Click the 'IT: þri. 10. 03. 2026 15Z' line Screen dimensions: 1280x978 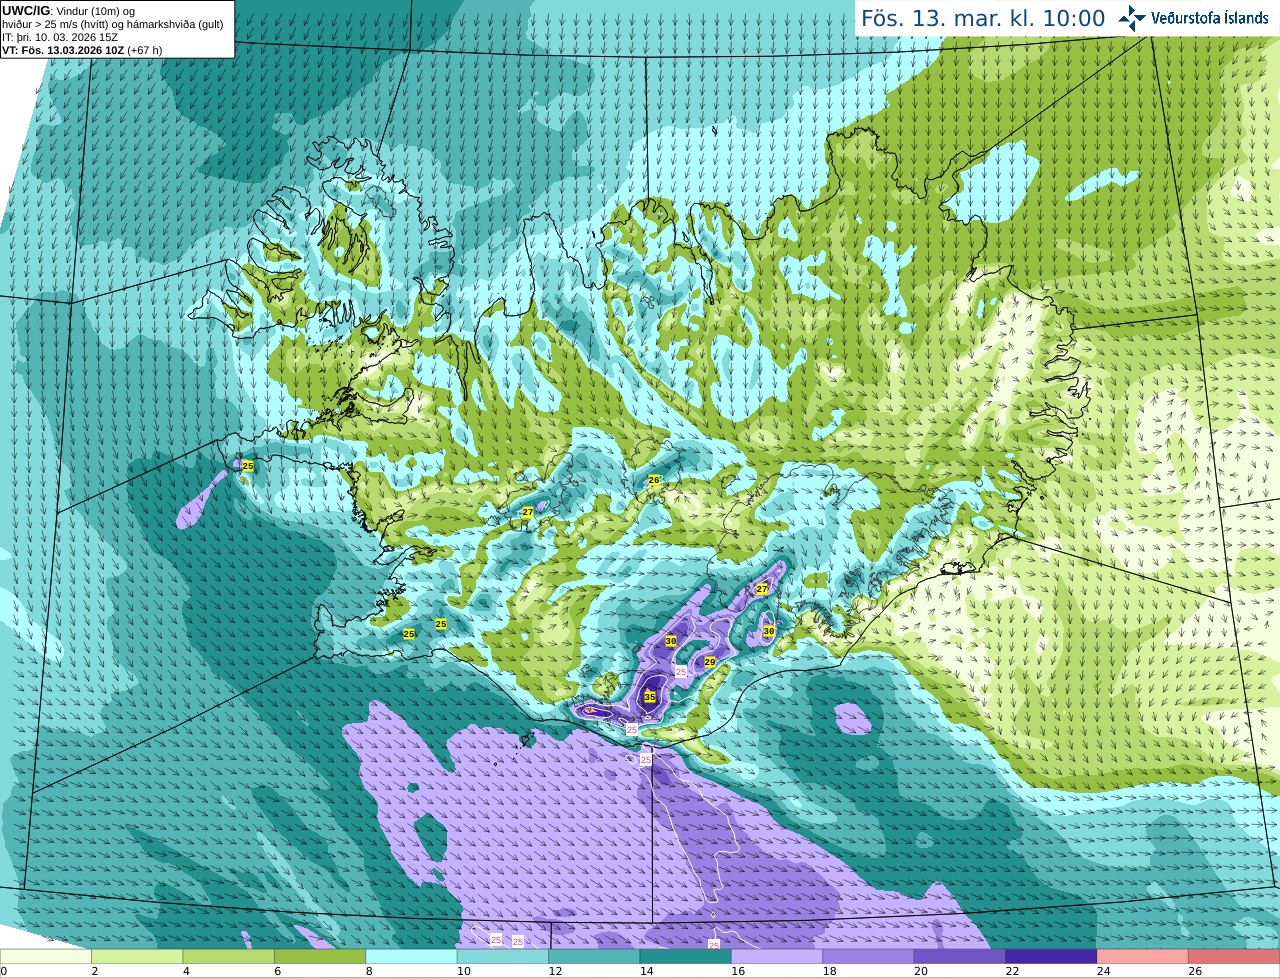point(59,37)
